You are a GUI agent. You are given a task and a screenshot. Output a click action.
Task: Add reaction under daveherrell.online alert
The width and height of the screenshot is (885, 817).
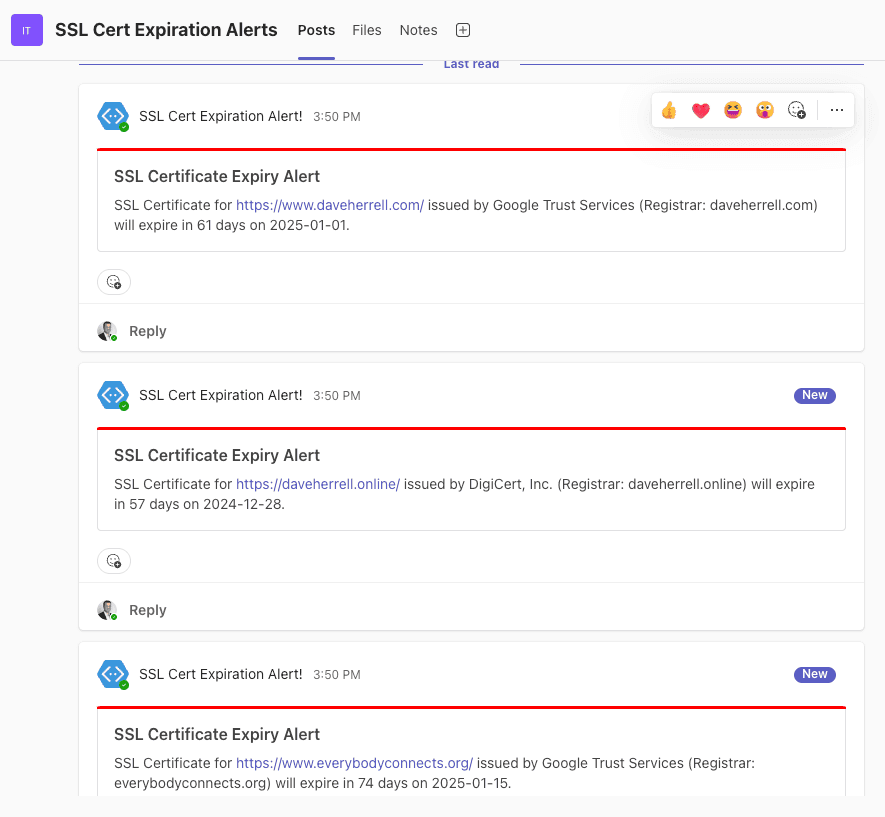click(114, 561)
